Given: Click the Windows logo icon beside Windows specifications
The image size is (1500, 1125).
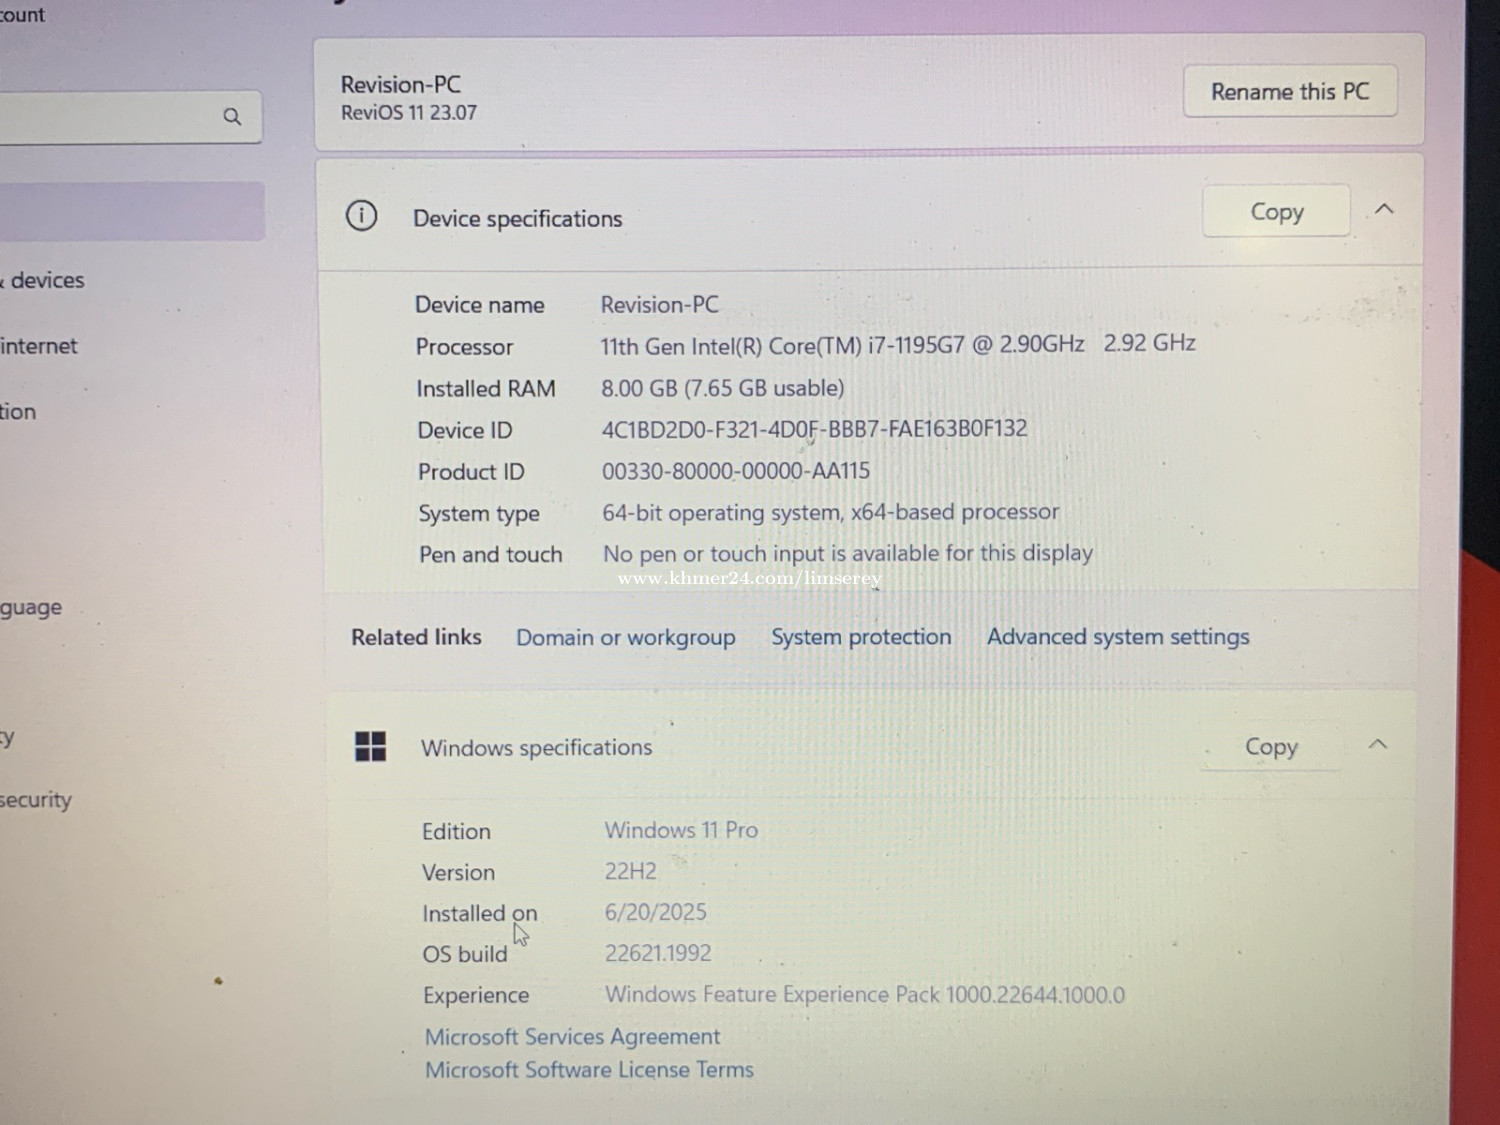Looking at the screenshot, I should 370,746.
